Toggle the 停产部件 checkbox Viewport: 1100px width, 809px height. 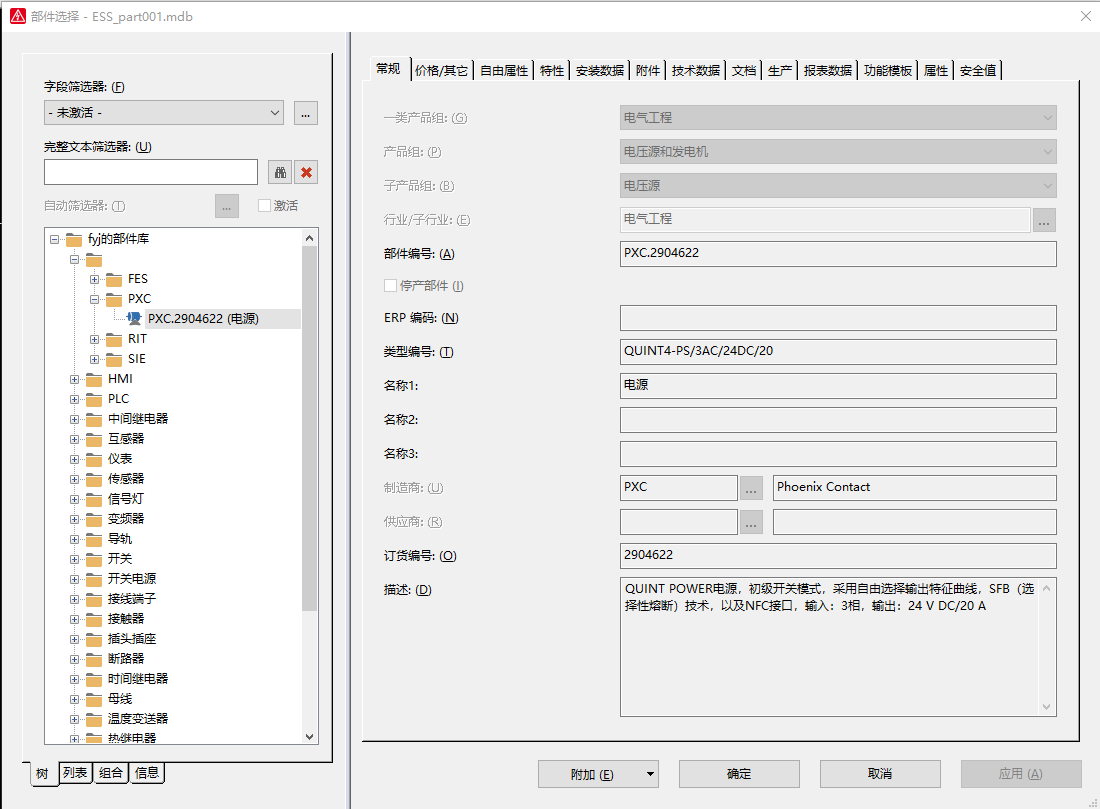(x=390, y=286)
